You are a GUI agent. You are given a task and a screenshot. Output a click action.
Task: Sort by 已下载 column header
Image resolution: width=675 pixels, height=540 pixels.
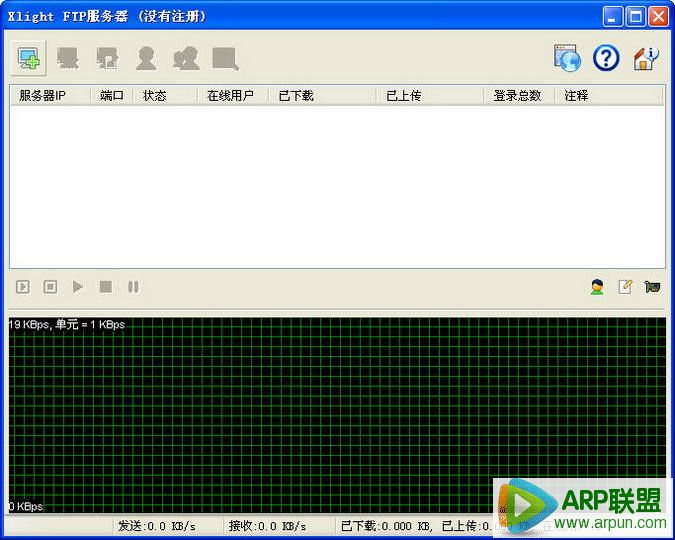322,95
